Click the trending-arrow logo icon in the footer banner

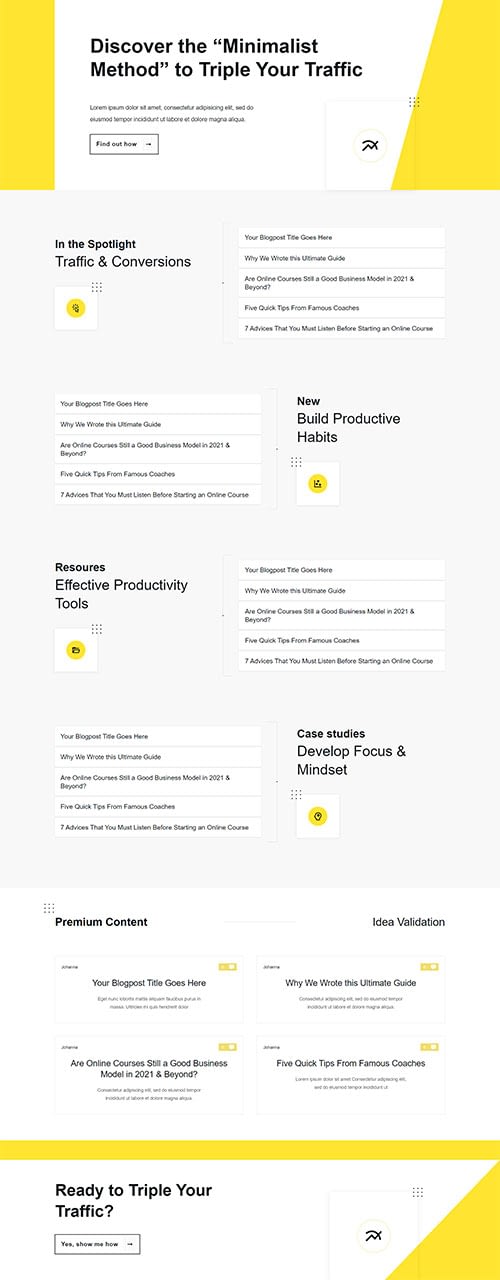pos(374,1236)
